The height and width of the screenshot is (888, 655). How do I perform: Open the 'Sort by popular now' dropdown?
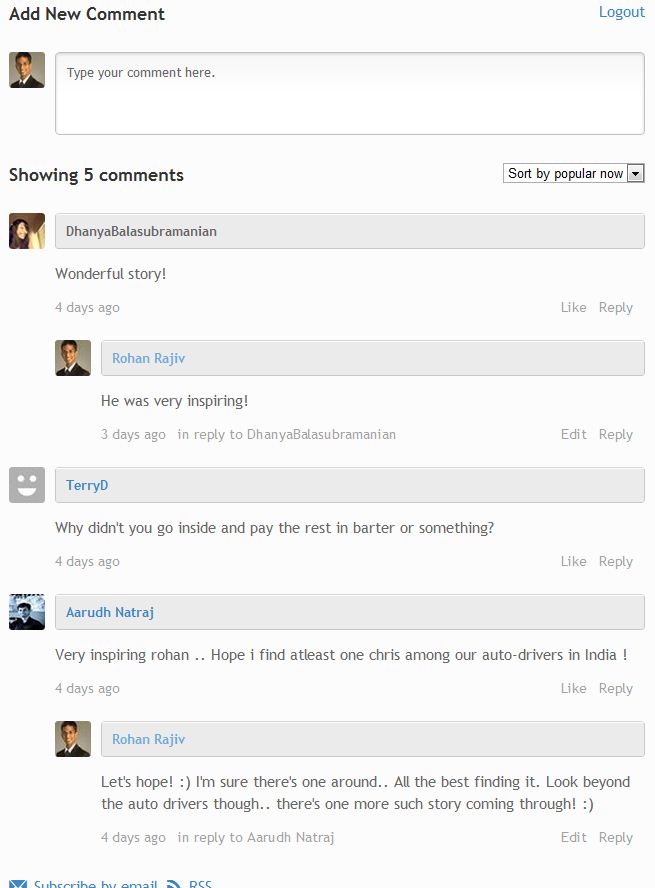573,174
